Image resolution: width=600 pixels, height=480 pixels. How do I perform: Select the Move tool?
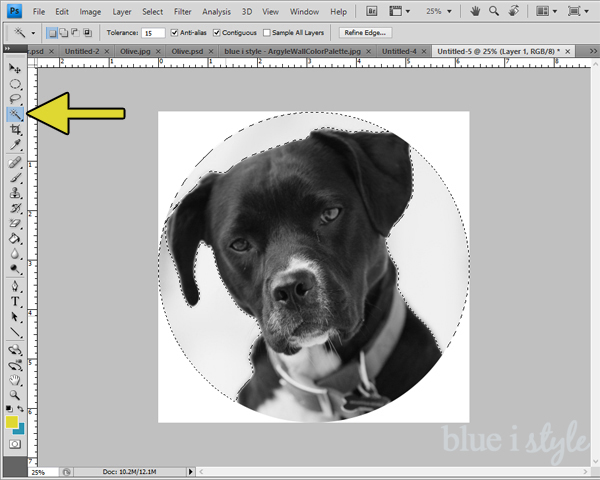click(15, 69)
